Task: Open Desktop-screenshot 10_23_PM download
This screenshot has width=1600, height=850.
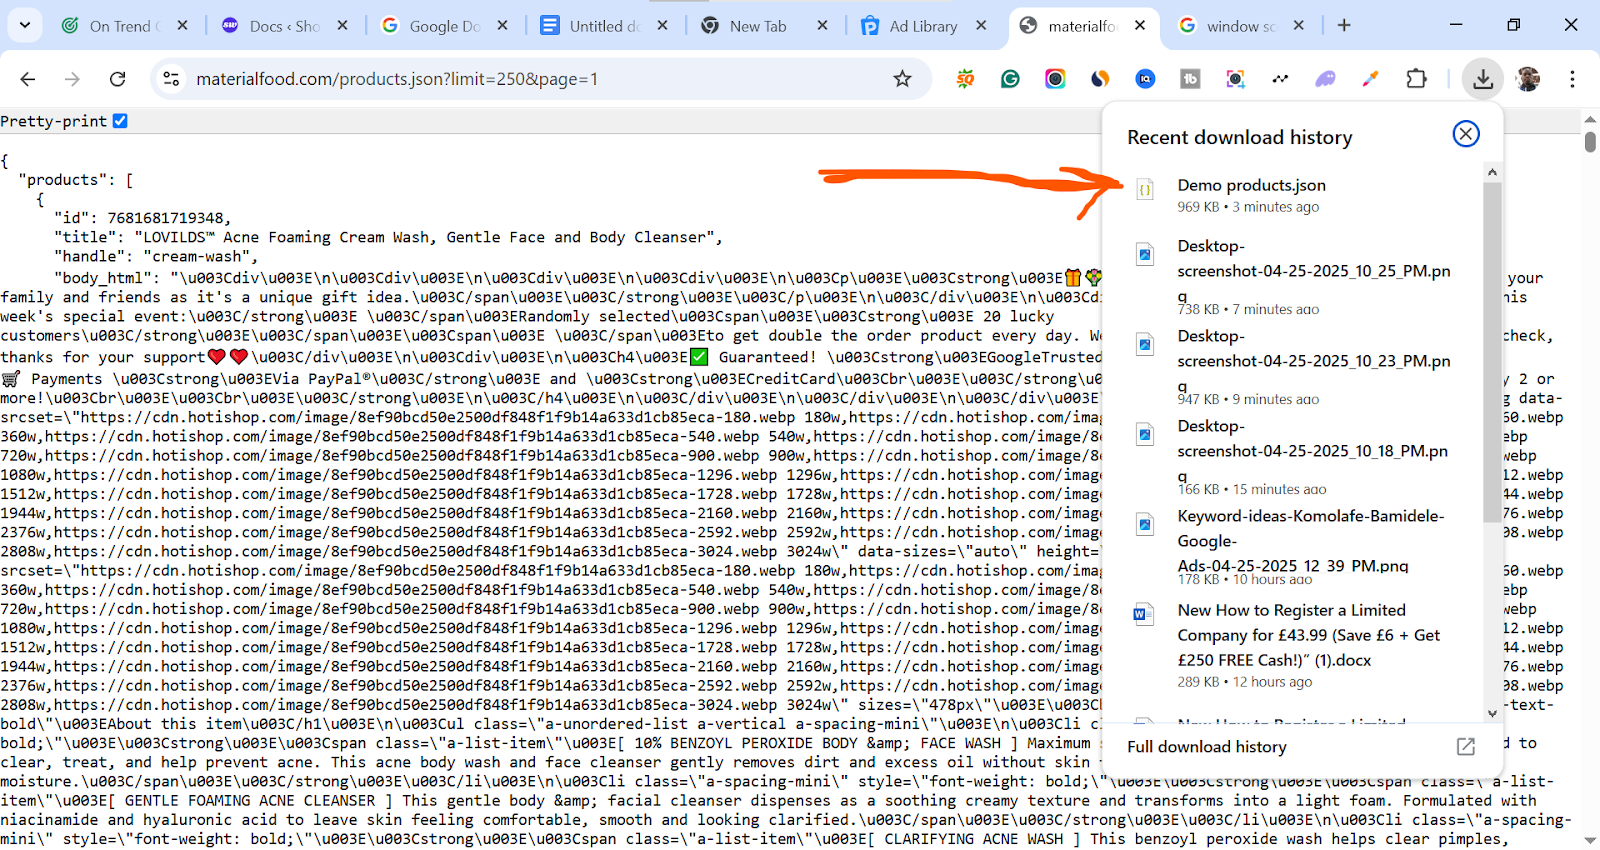Action: (x=1295, y=365)
